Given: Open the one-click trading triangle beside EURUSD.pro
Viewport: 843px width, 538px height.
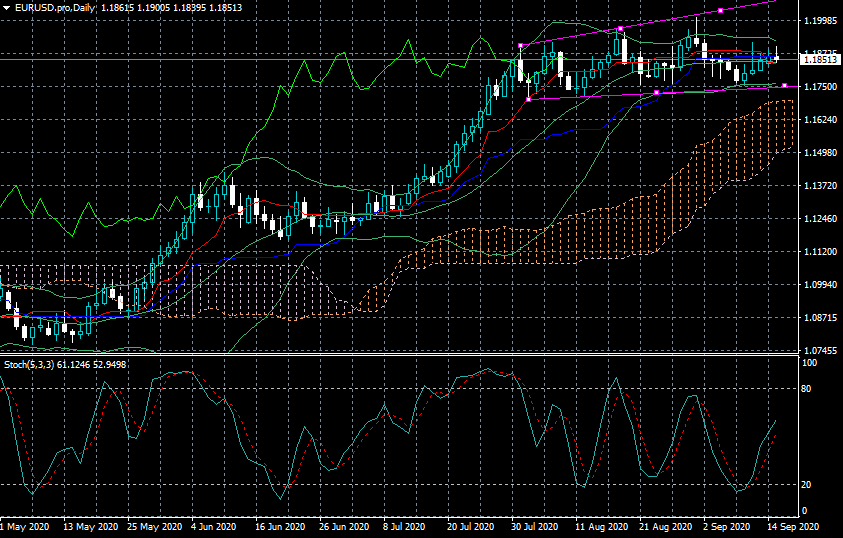Looking at the screenshot, I should 6,7.
